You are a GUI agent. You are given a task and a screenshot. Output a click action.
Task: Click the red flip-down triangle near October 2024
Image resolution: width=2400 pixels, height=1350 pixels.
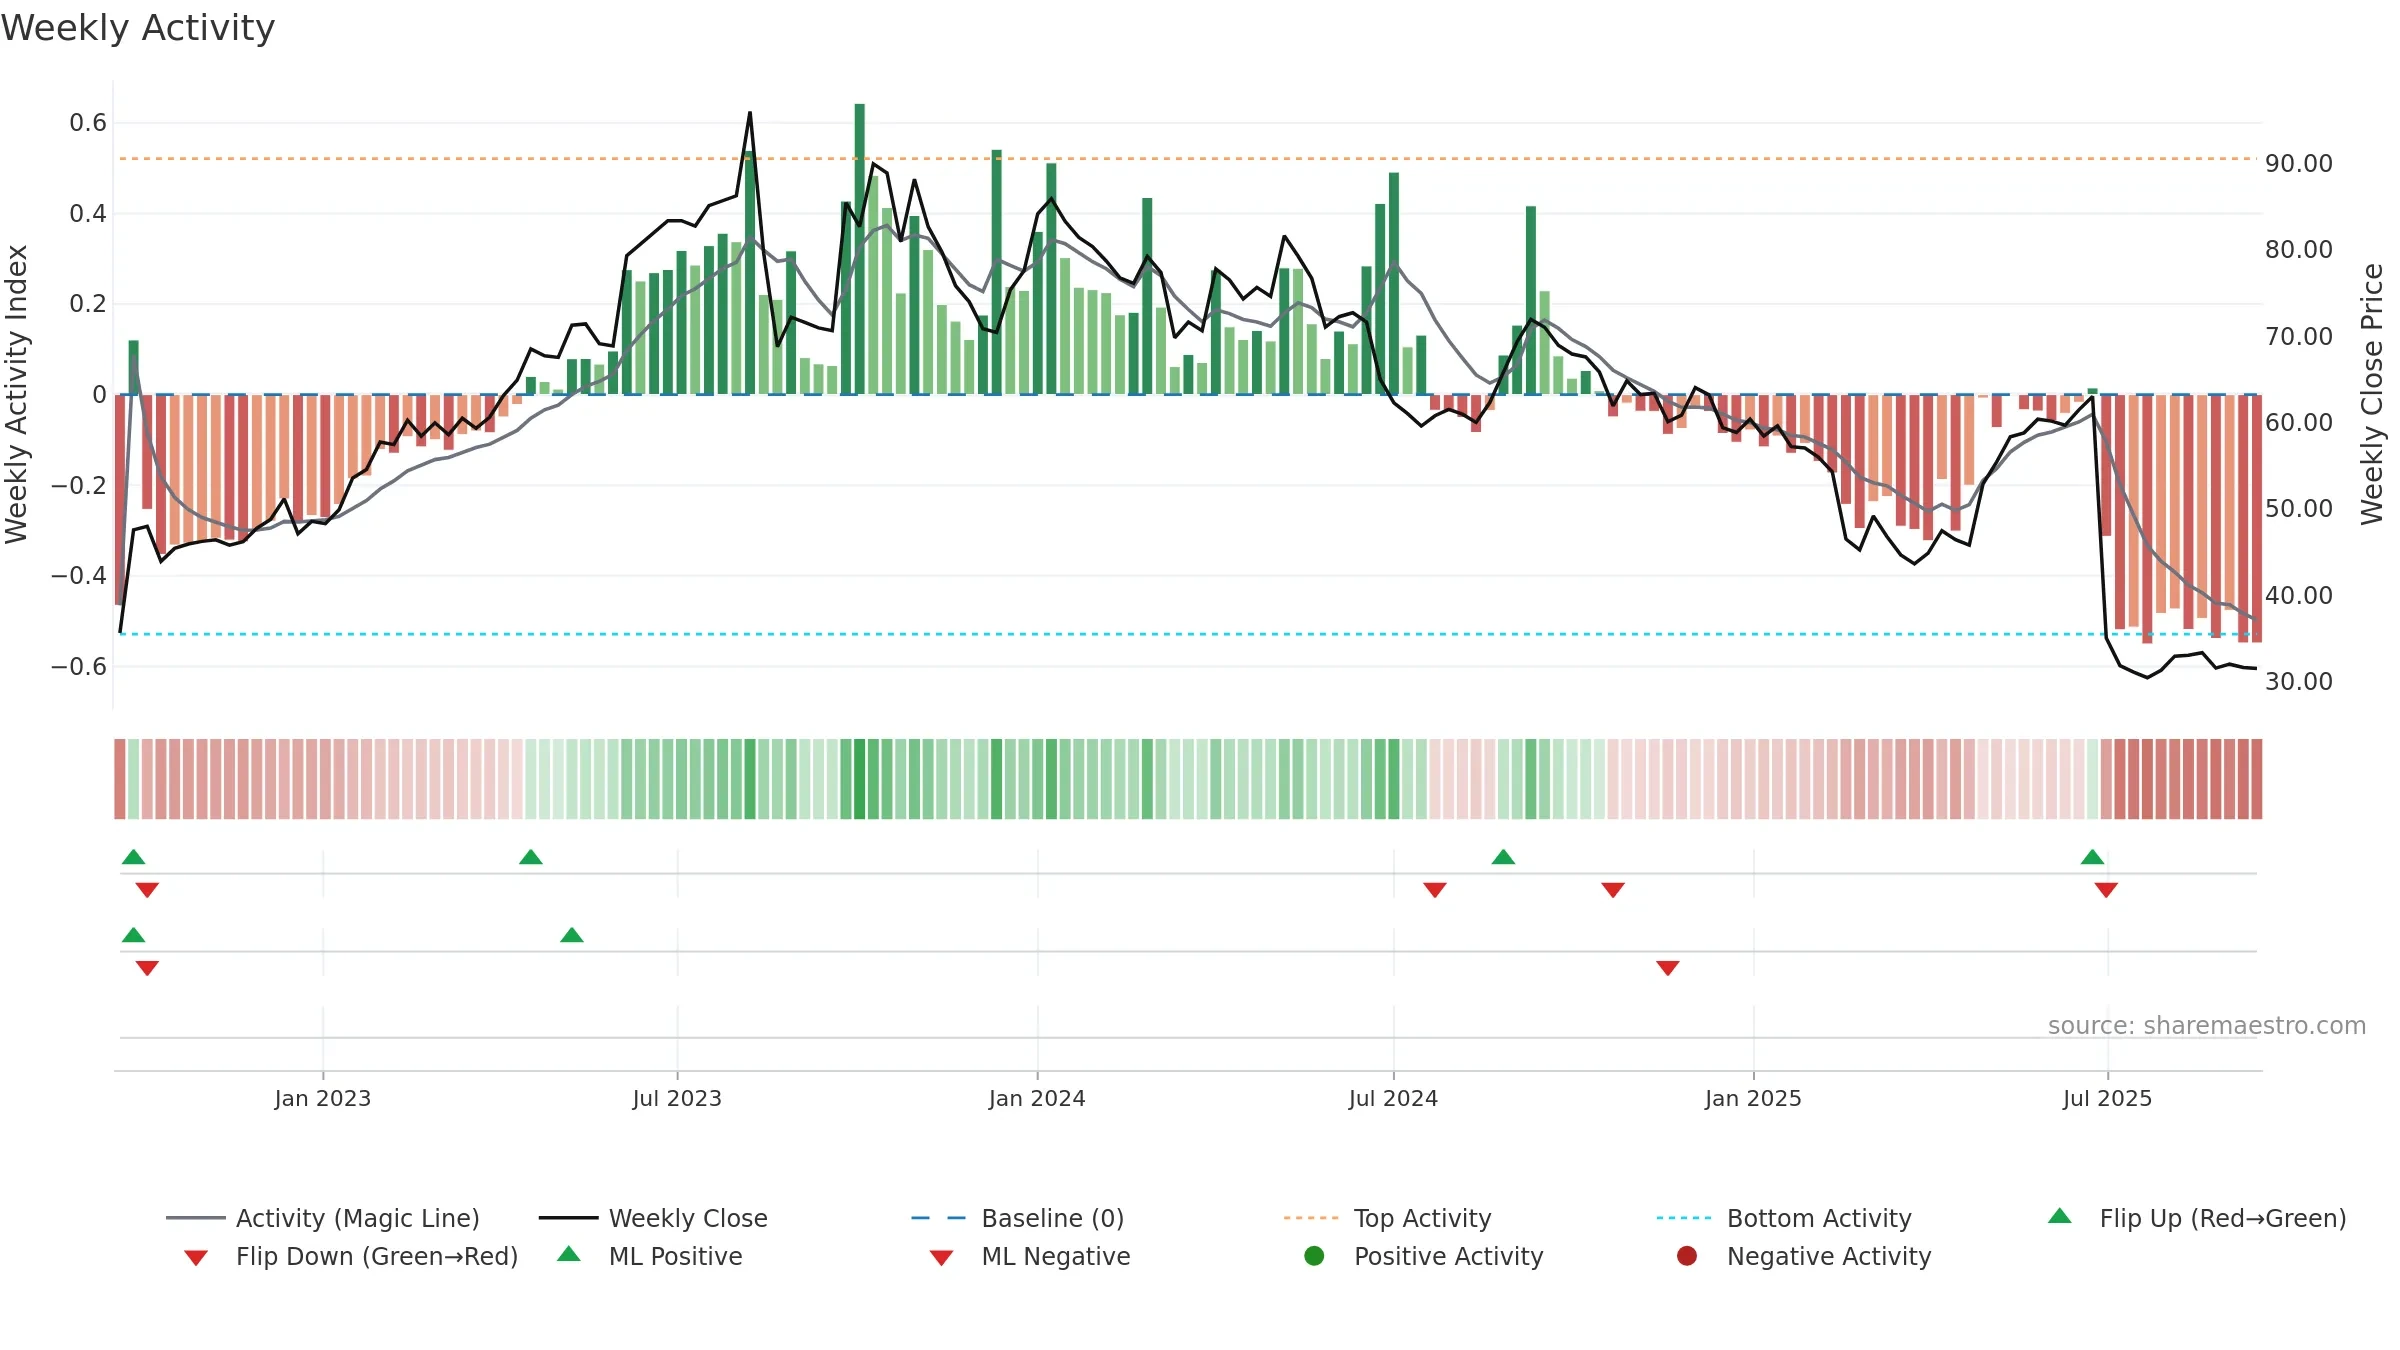click(1613, 890)
